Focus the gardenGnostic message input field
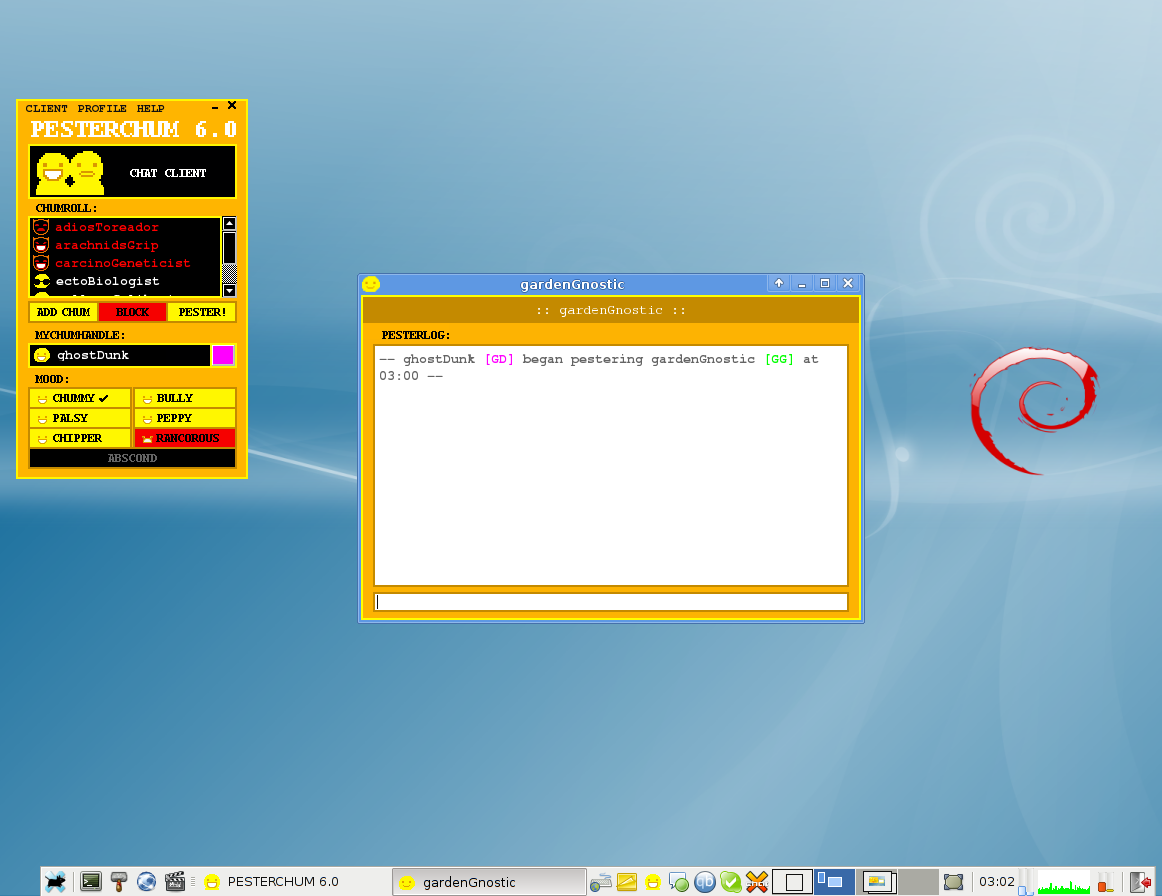This screenshot has height=896, width=1162. coord(610,602)
